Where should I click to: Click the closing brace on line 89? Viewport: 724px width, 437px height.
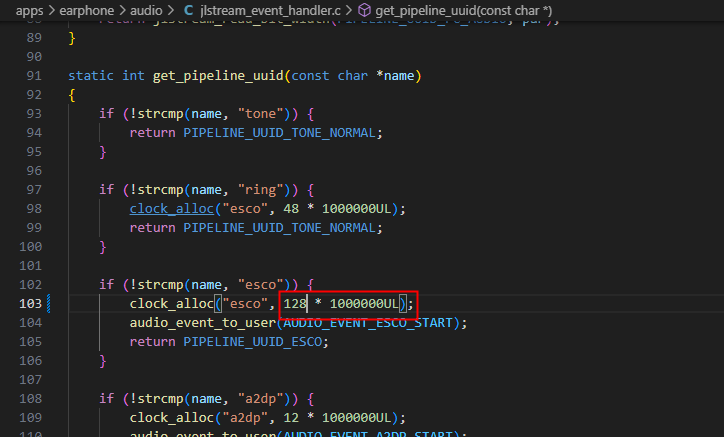tap(72, 38)
